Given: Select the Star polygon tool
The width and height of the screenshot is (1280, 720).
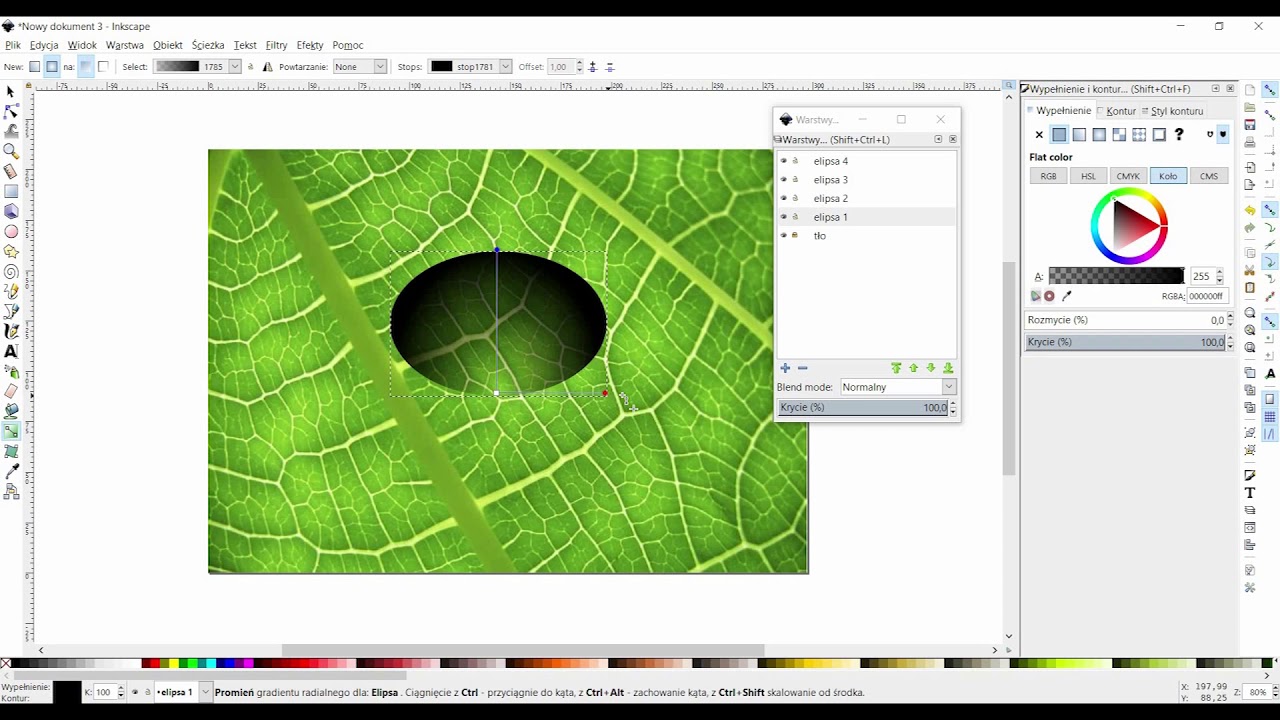Looking at the screenshot, I should [11, 251].
